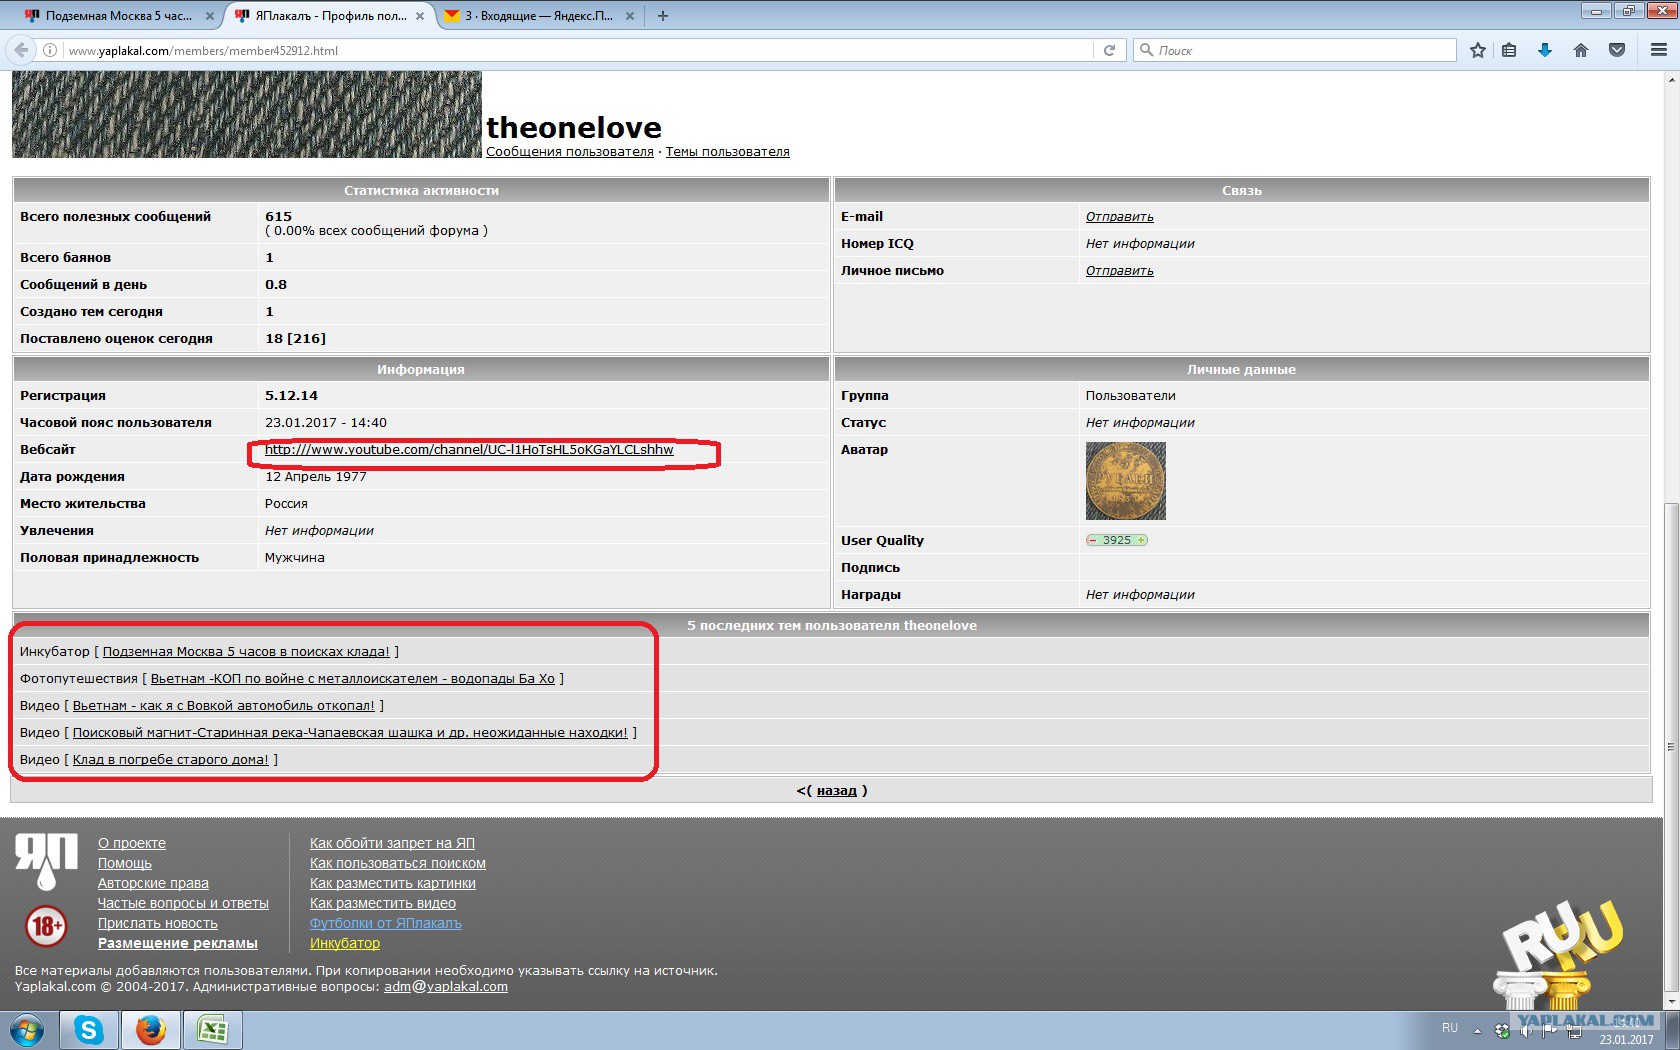Viewport: 1680px width, 1050px height.
Task: Click 'Отправить' in the Личное письмо row
Action: (1120, 271)
